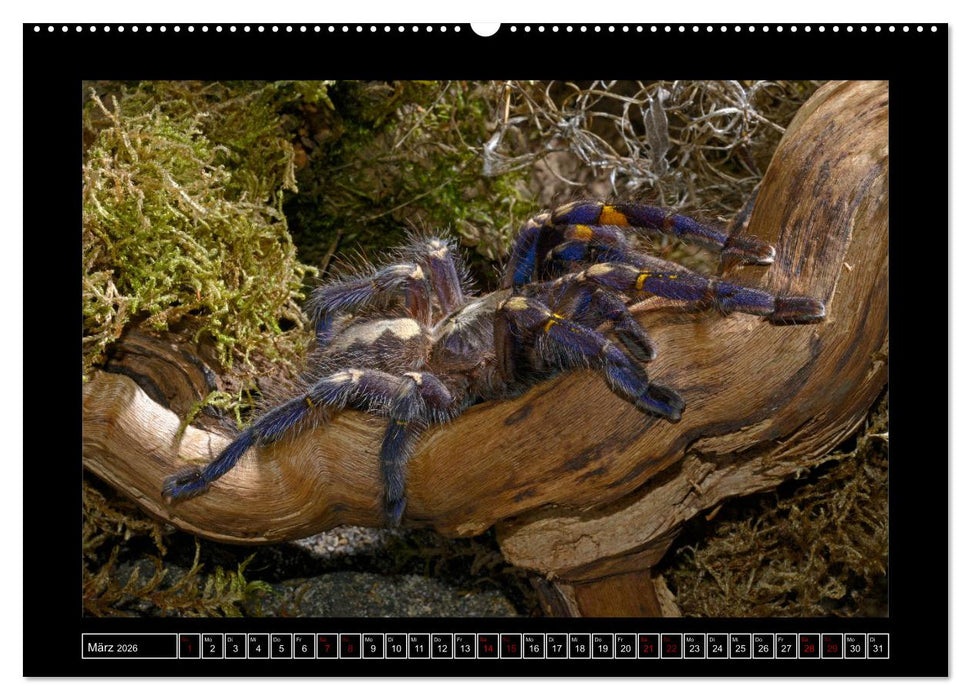Image resolution: width=971 pixels, height=700 pixels.
Task: Select day 10 in the calendar strip
Action: [x=396, y=647]
